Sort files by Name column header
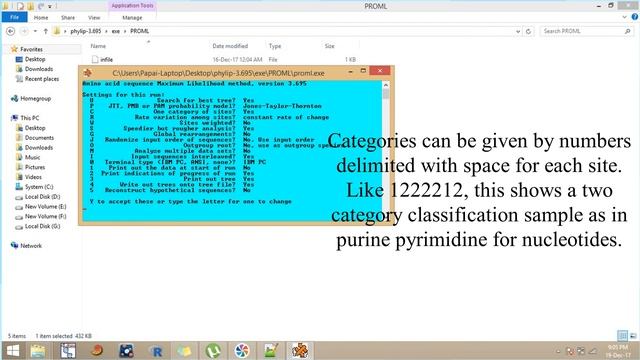This screenshot has height=360, width=640. click(98, 46)
